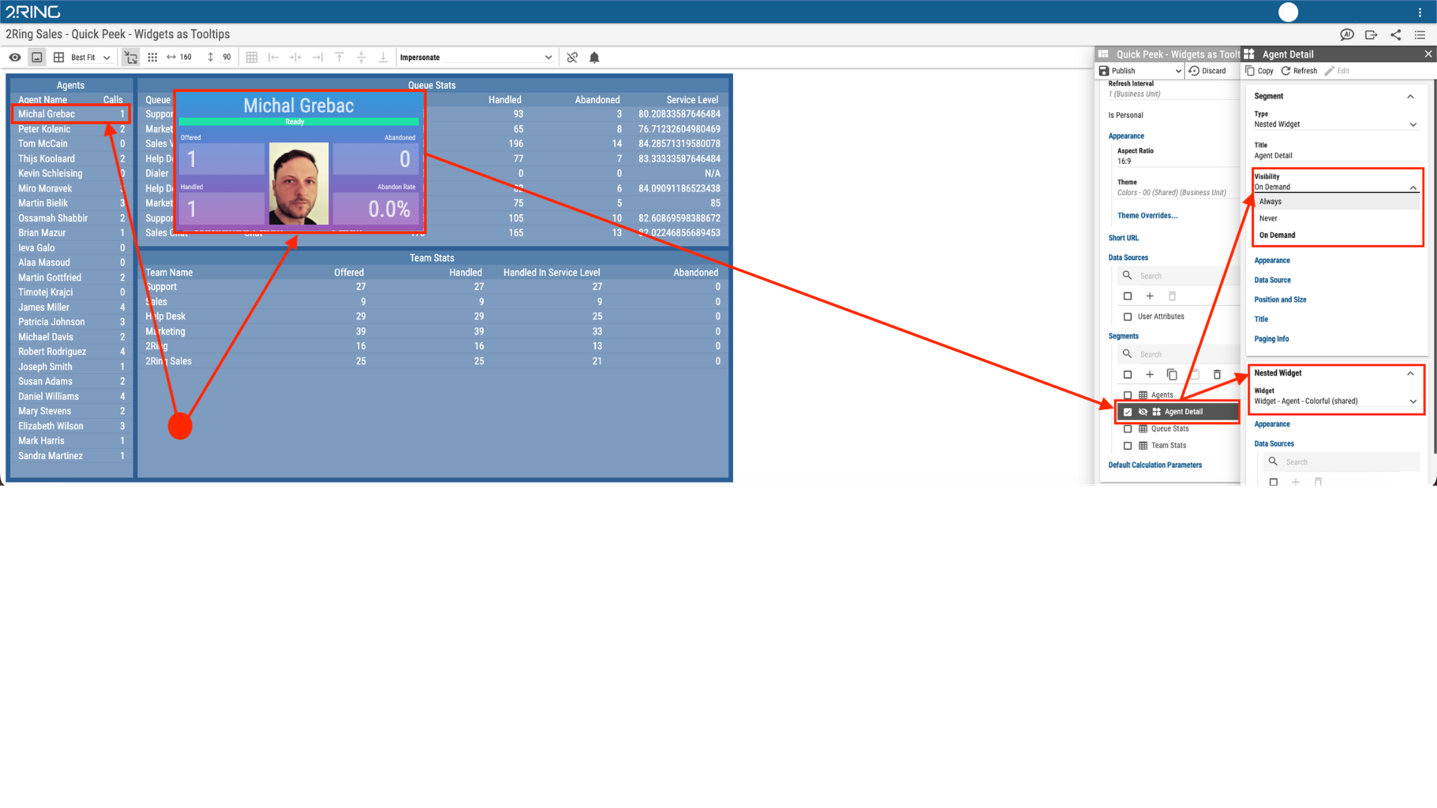Toggle the select-all checkbox under Segments search
Viewport: 1437px width, 808px height.
1127,375
